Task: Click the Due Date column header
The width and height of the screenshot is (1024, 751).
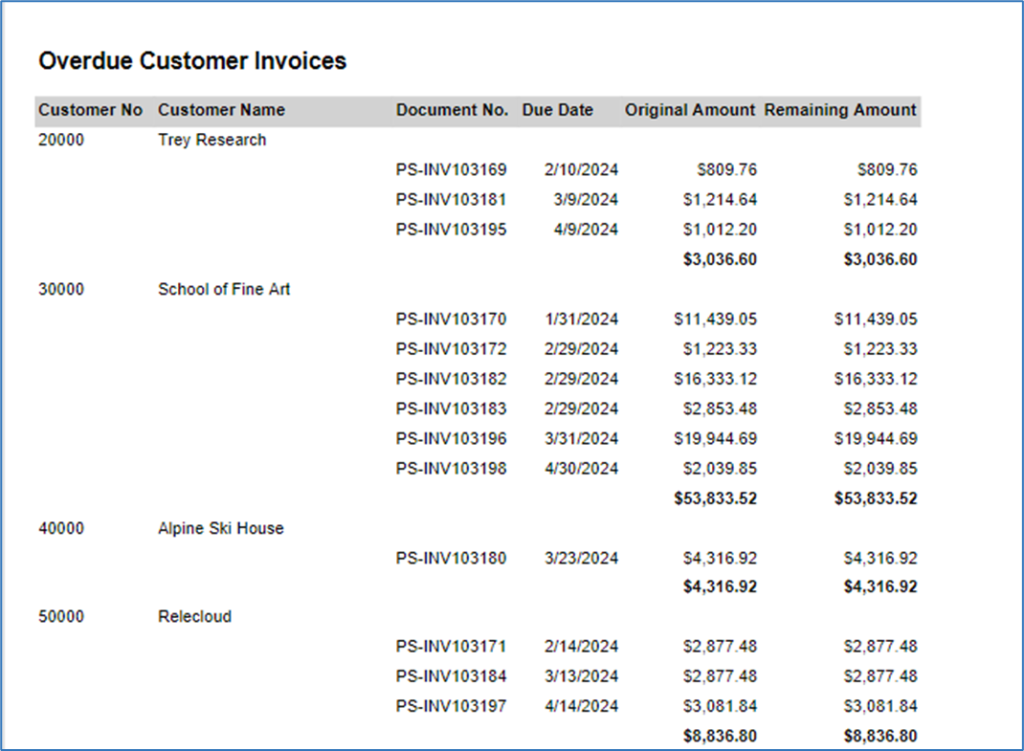Action: (557, 110)
